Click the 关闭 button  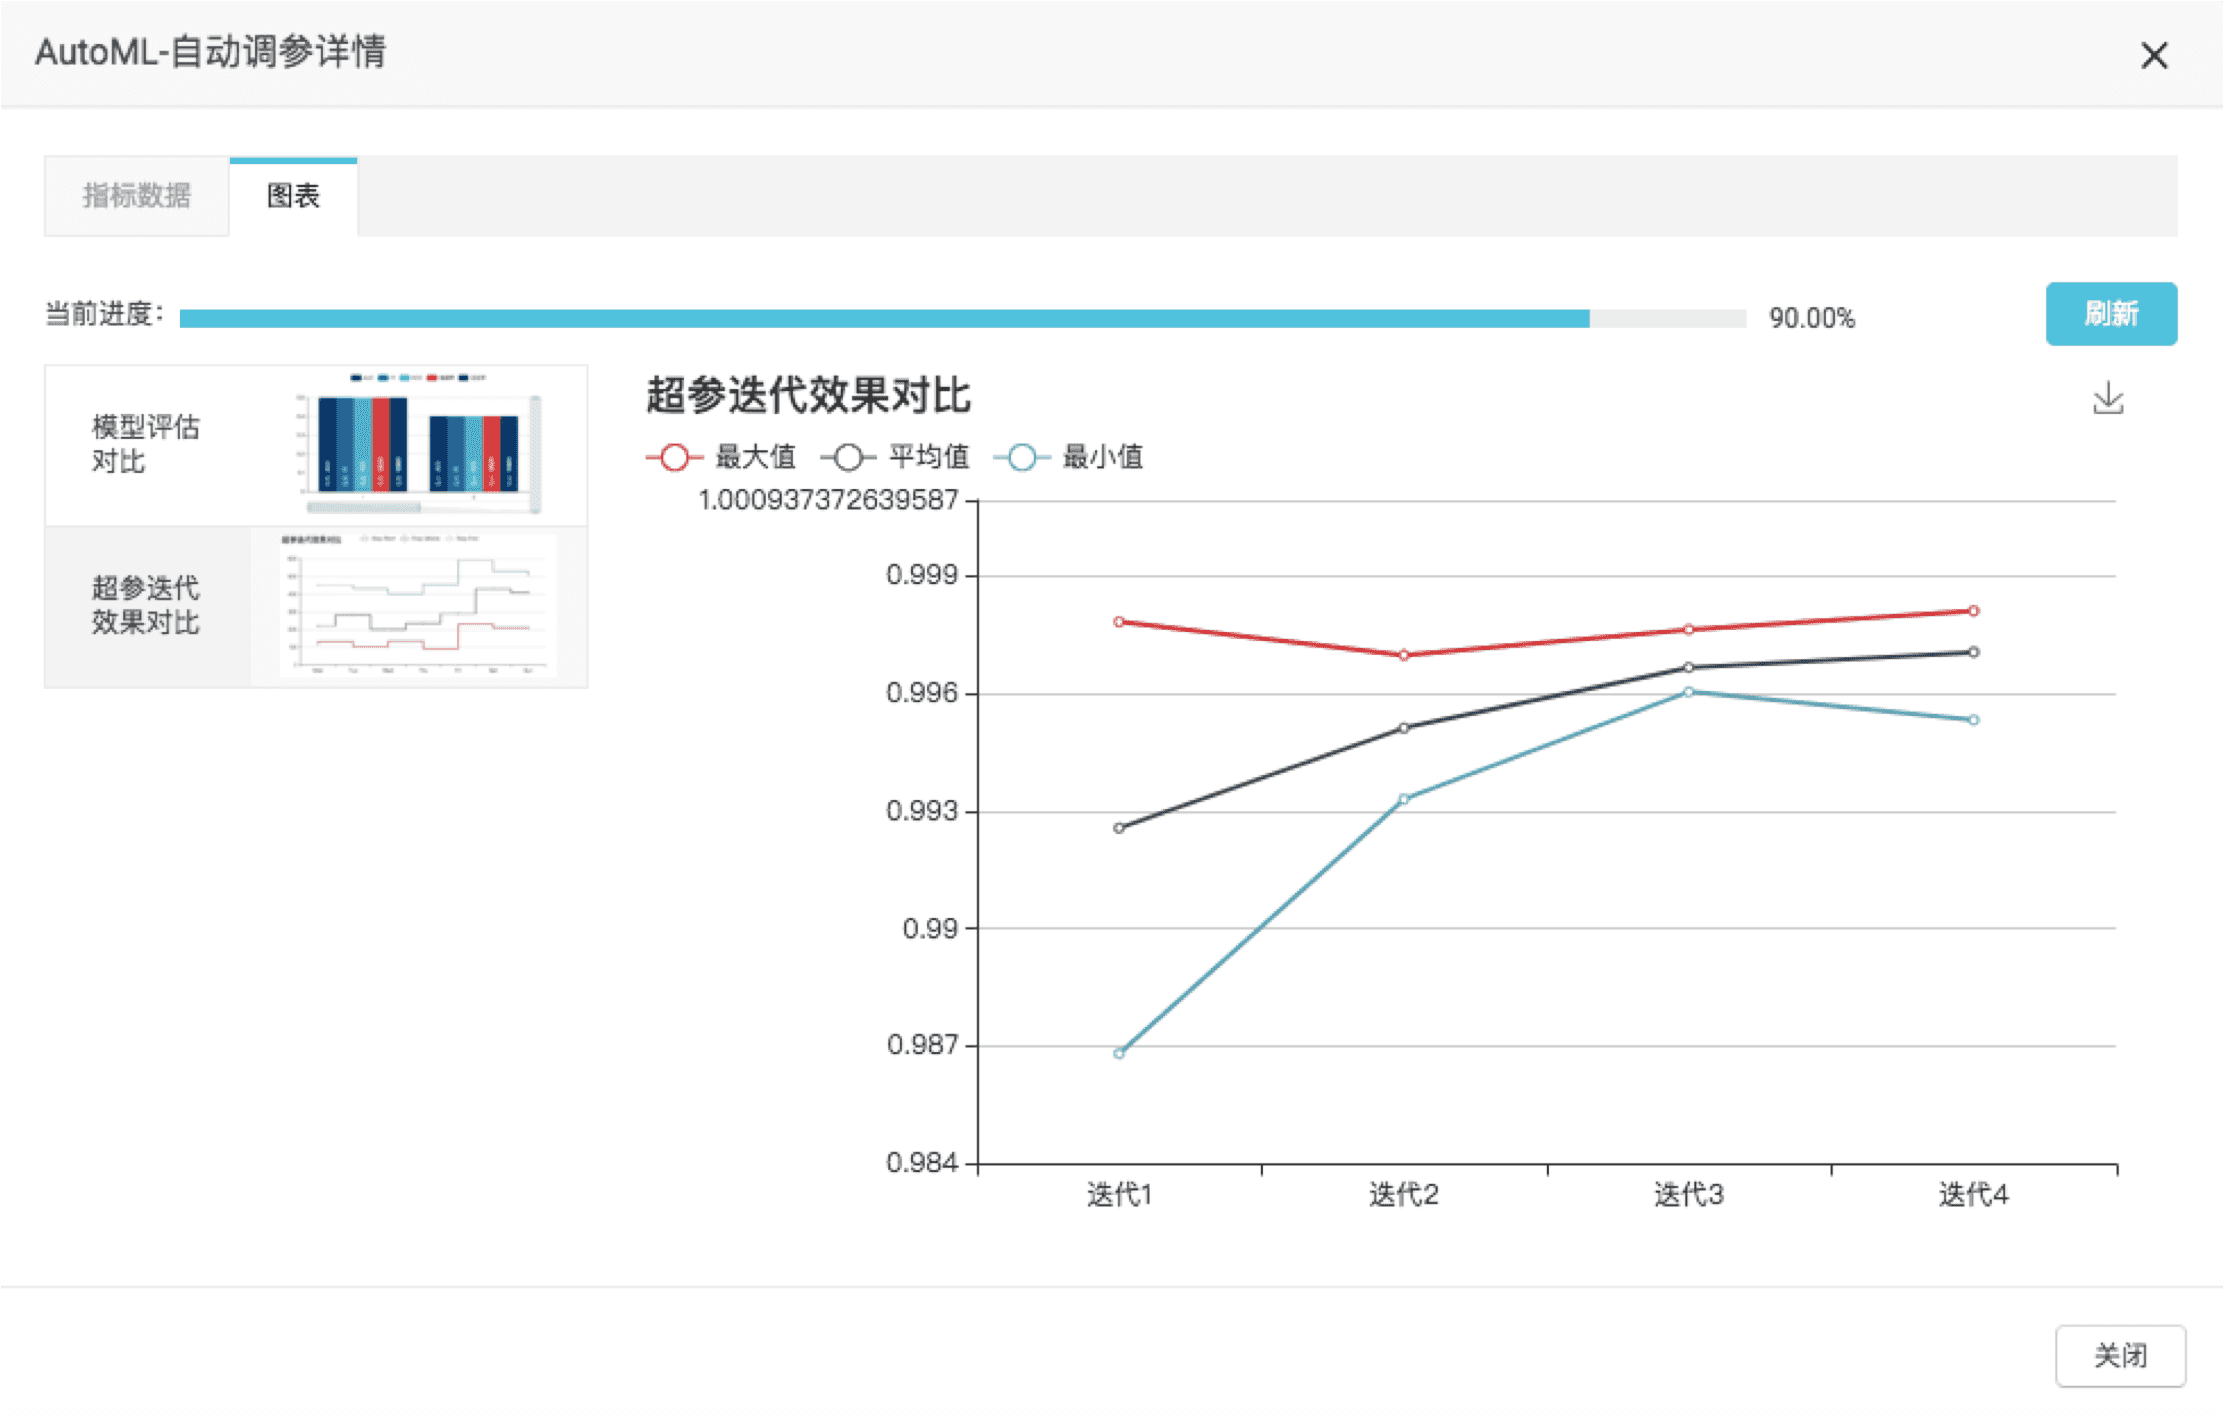pos(2119,1355)
